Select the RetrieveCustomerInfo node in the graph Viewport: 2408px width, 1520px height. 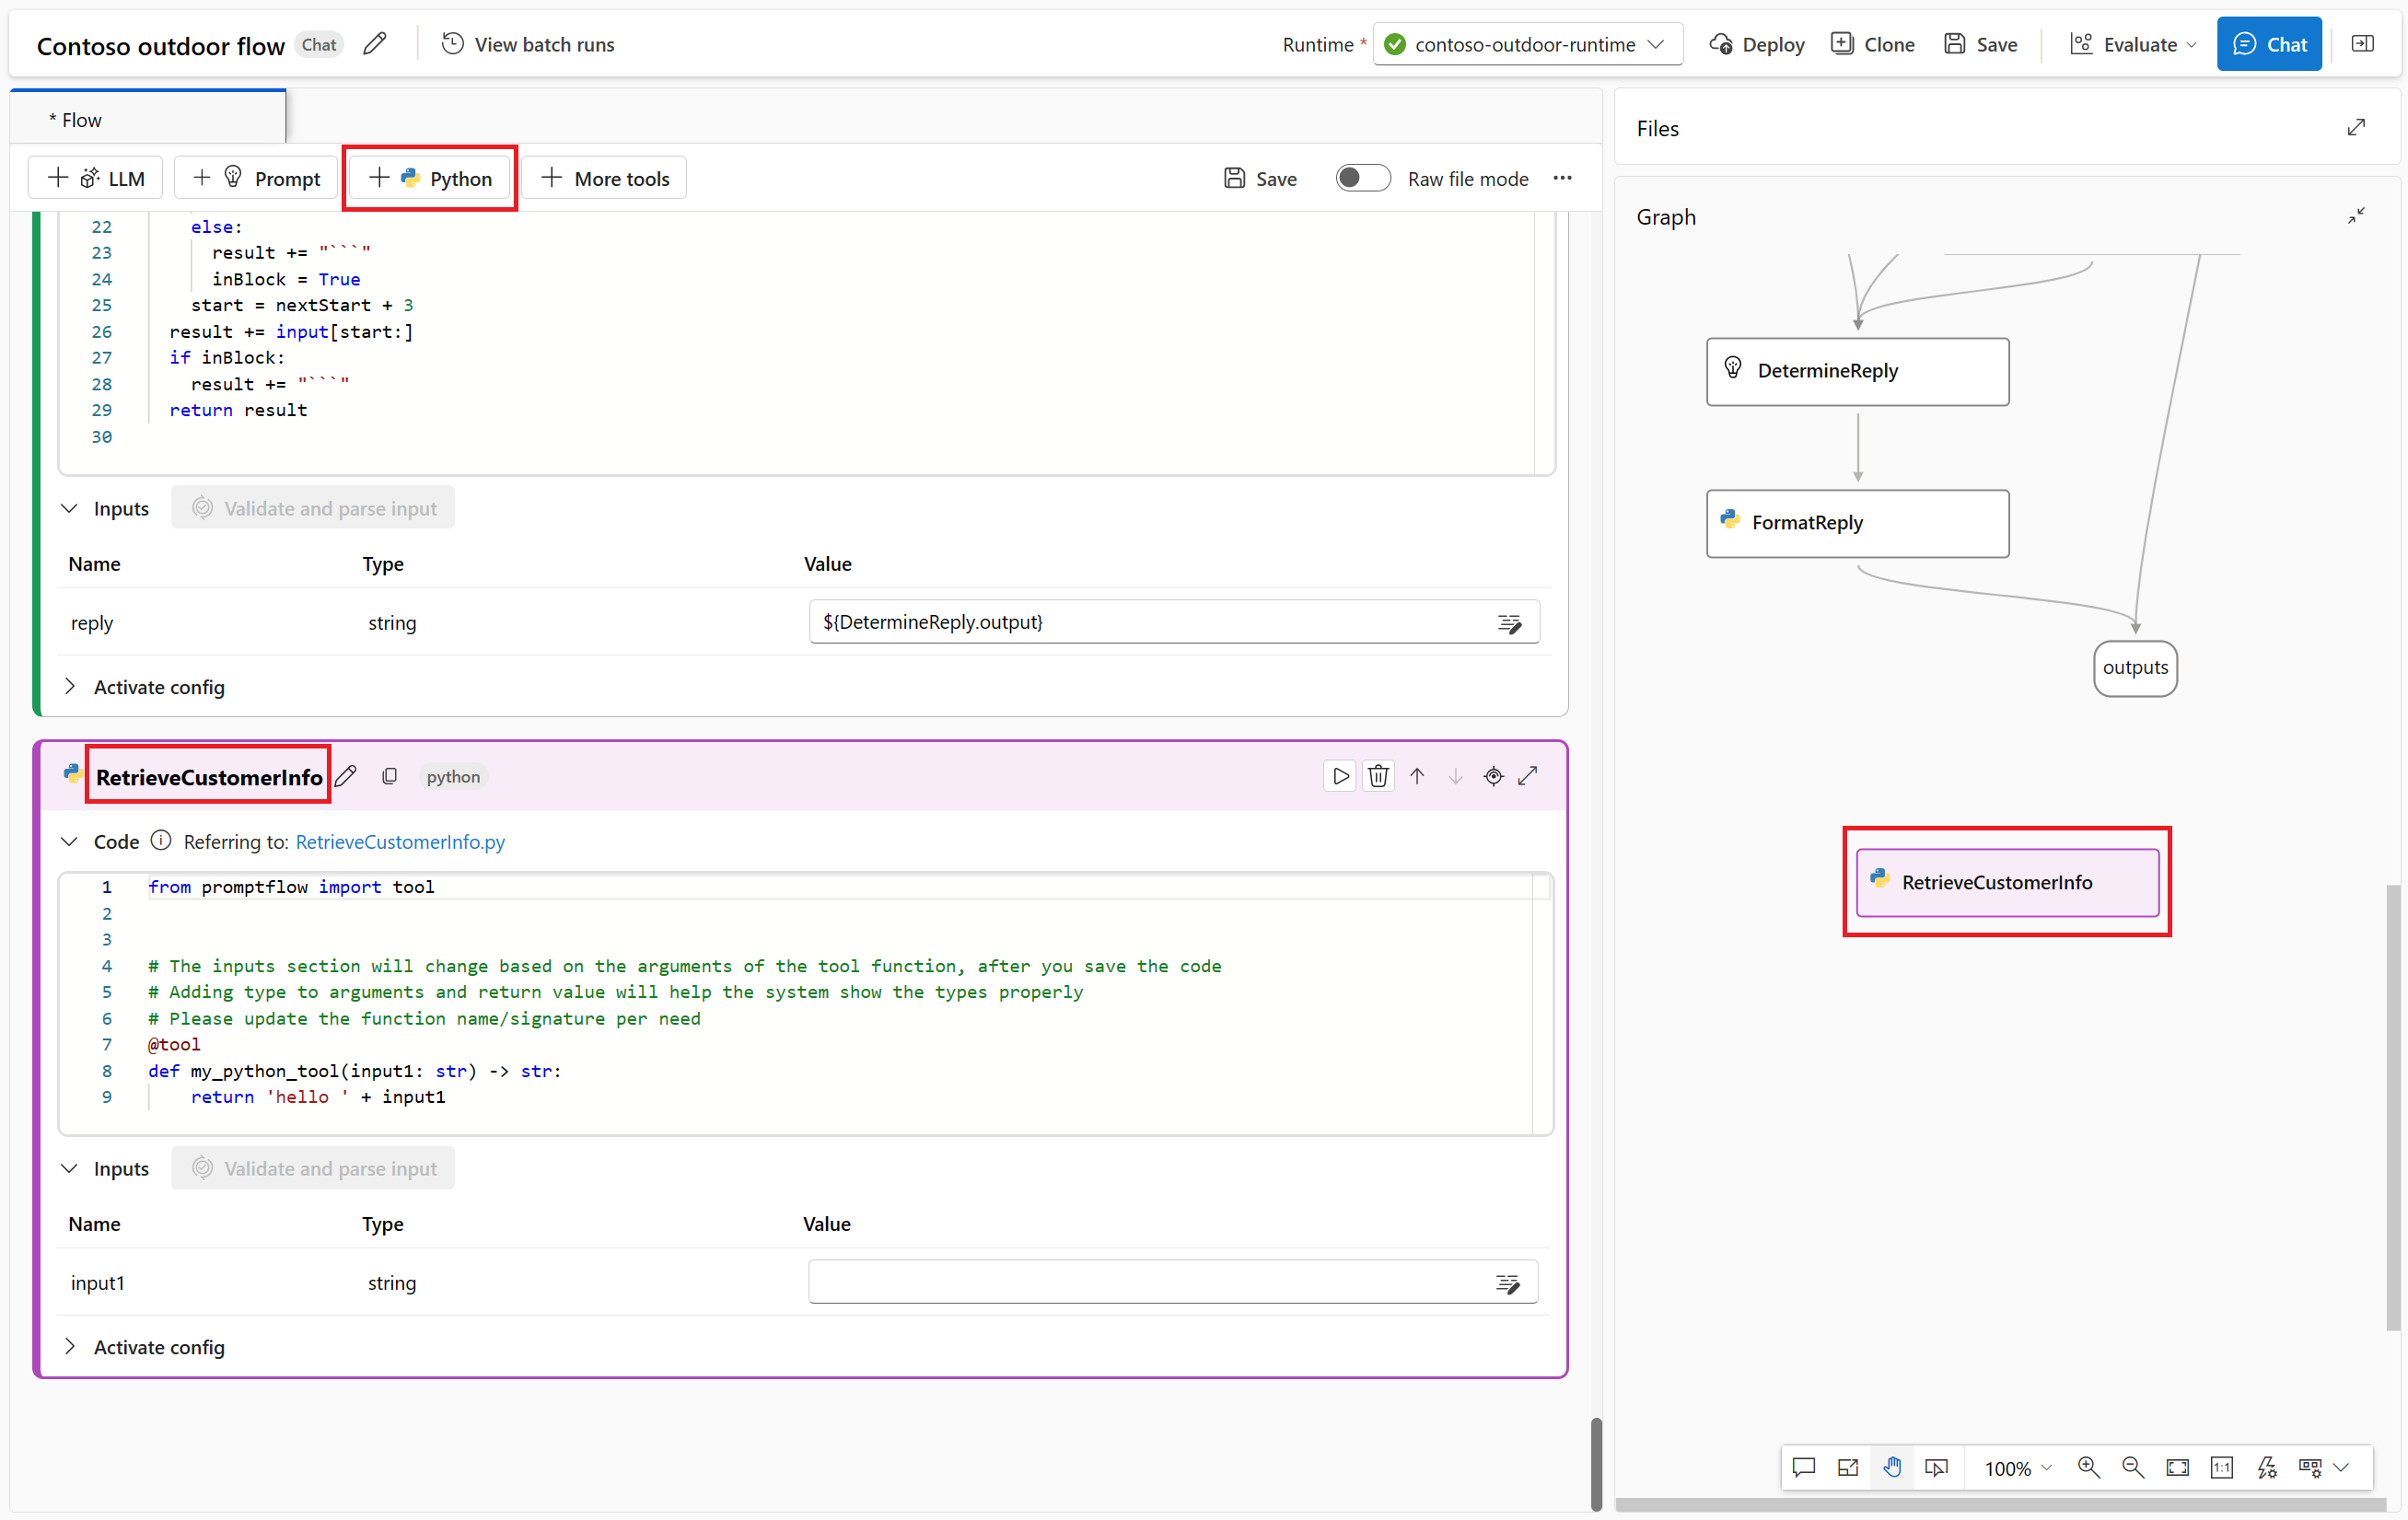pos(2007,882)
